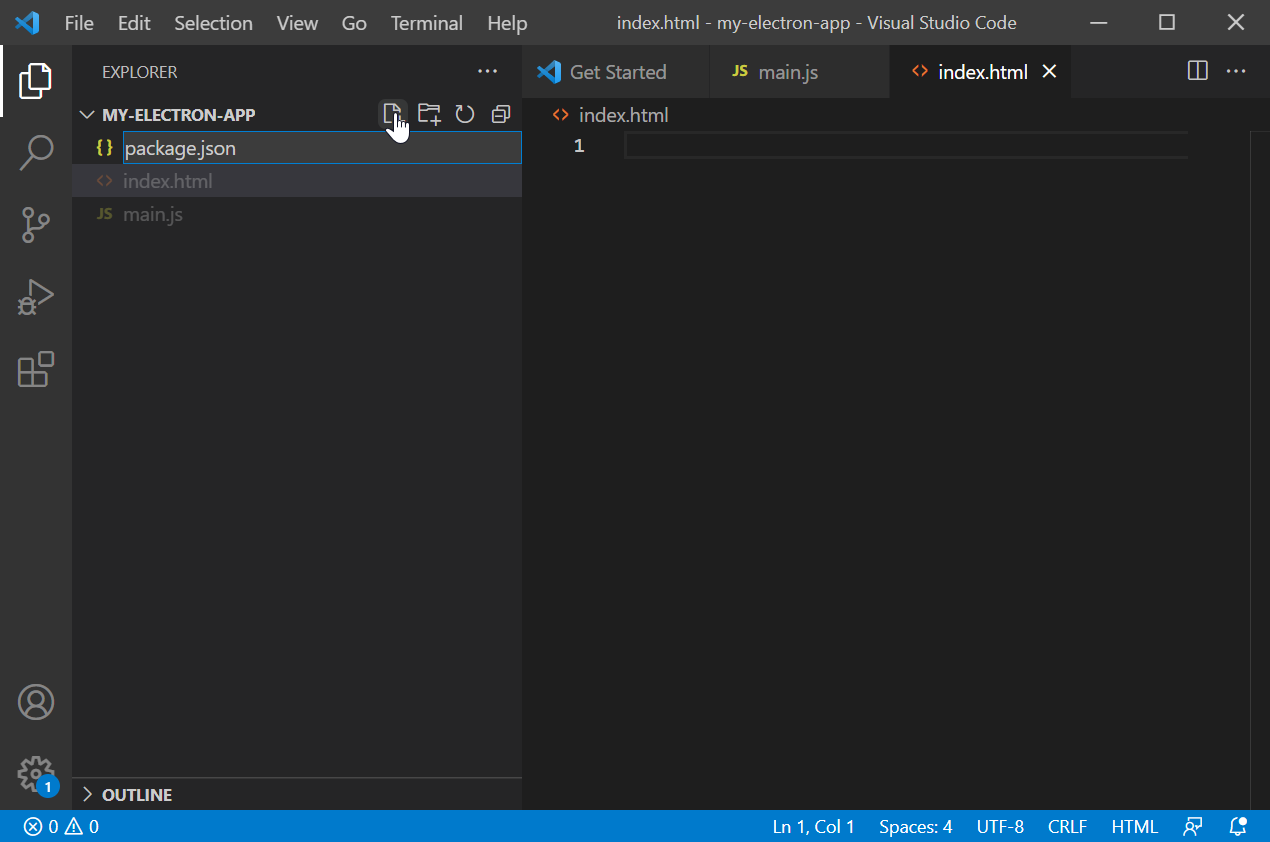Open notifications bell in status bar
1270x842 pixels.
click(x=1238, y=827)
